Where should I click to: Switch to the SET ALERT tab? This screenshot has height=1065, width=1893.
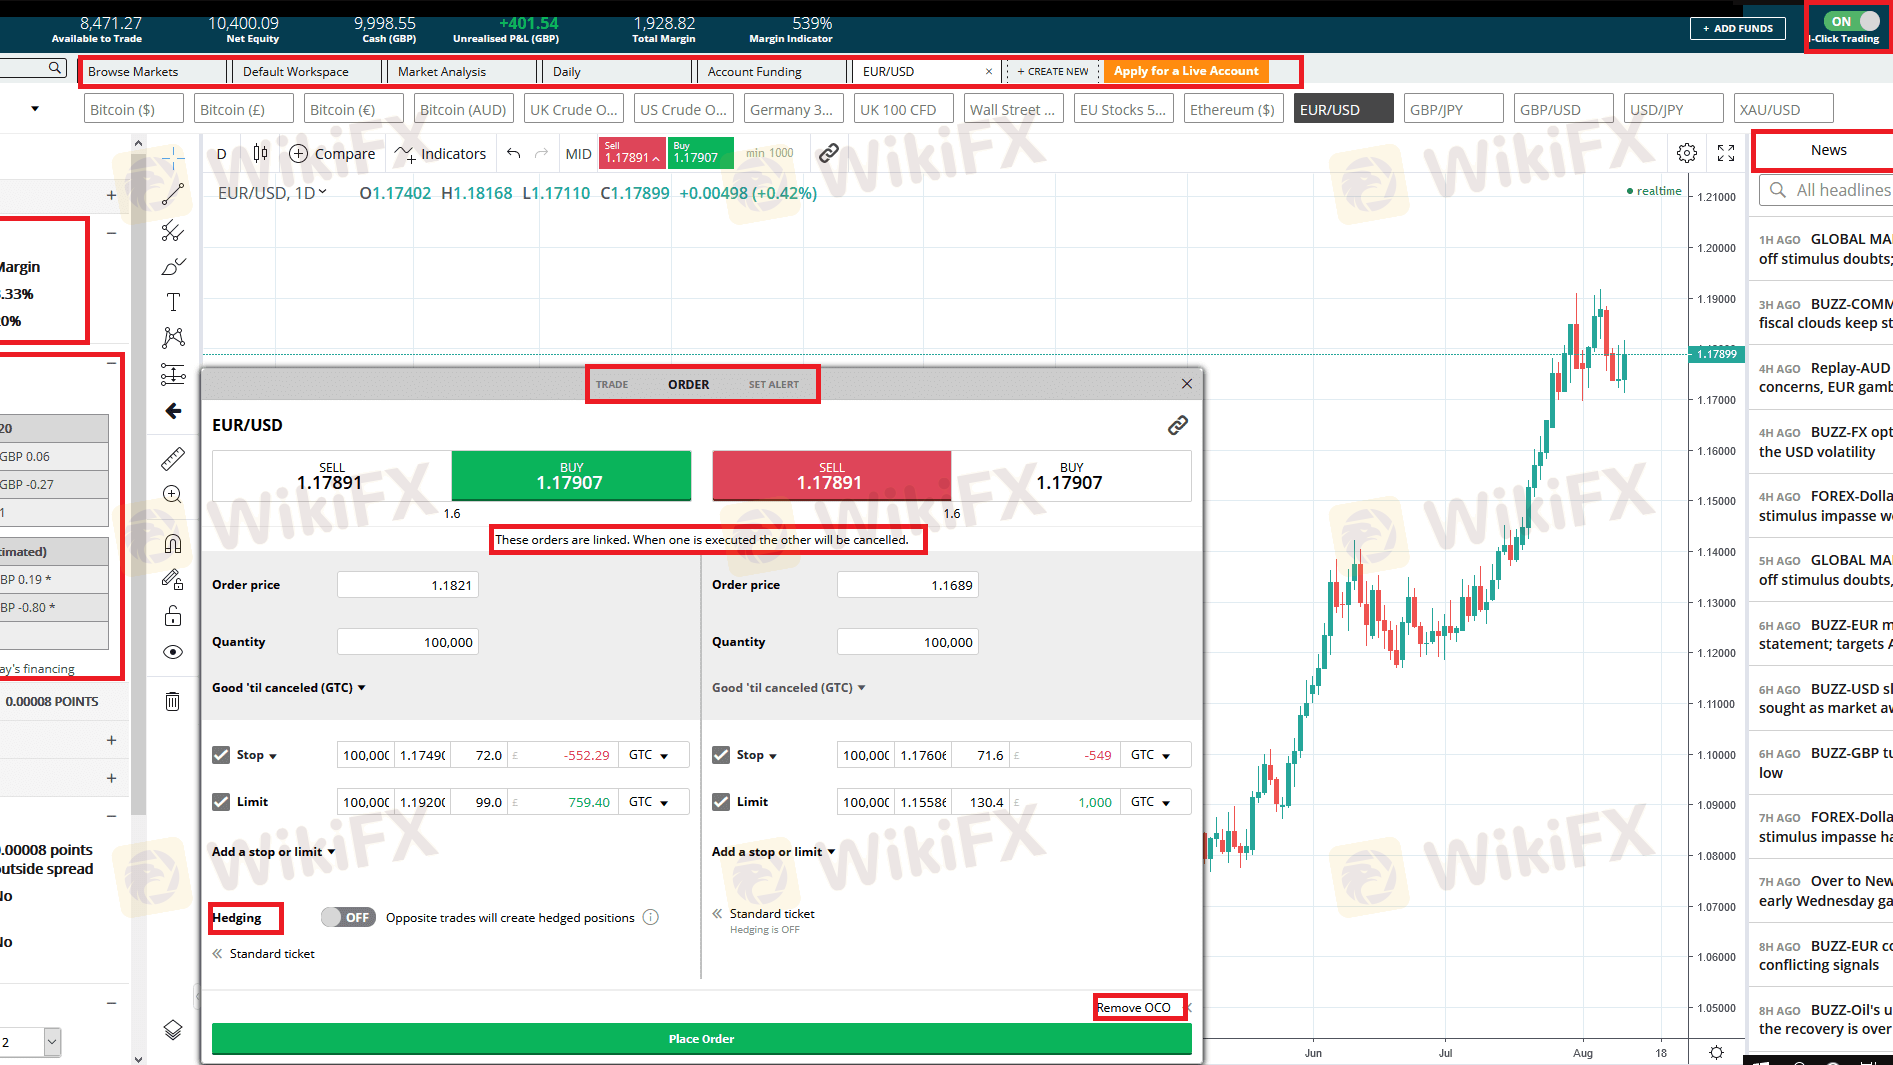774,385
